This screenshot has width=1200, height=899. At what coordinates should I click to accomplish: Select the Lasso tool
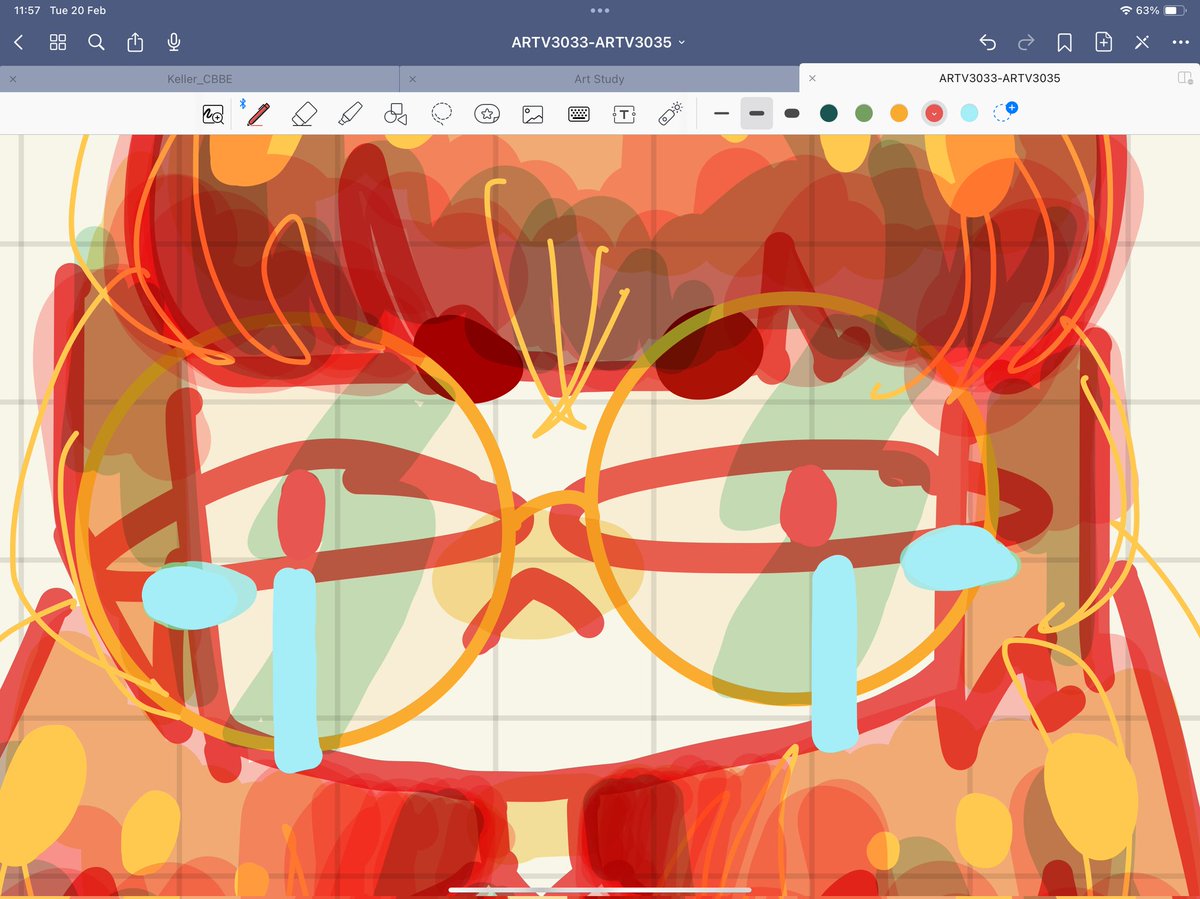tap(442, 114)
